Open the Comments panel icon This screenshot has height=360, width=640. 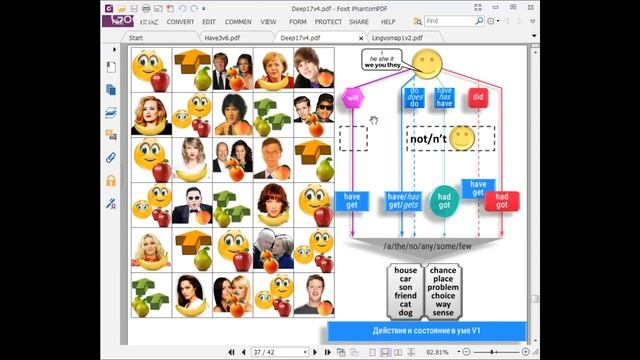(x=111, y=135)
